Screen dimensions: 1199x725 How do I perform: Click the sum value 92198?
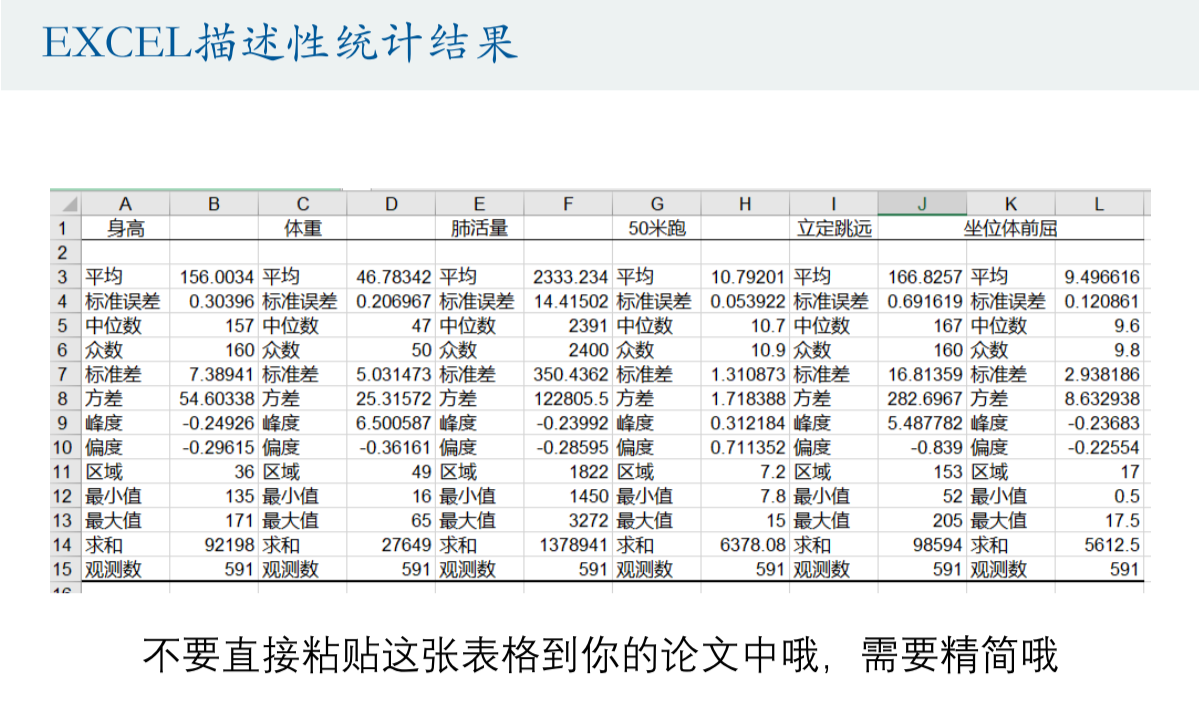(229, 545)
